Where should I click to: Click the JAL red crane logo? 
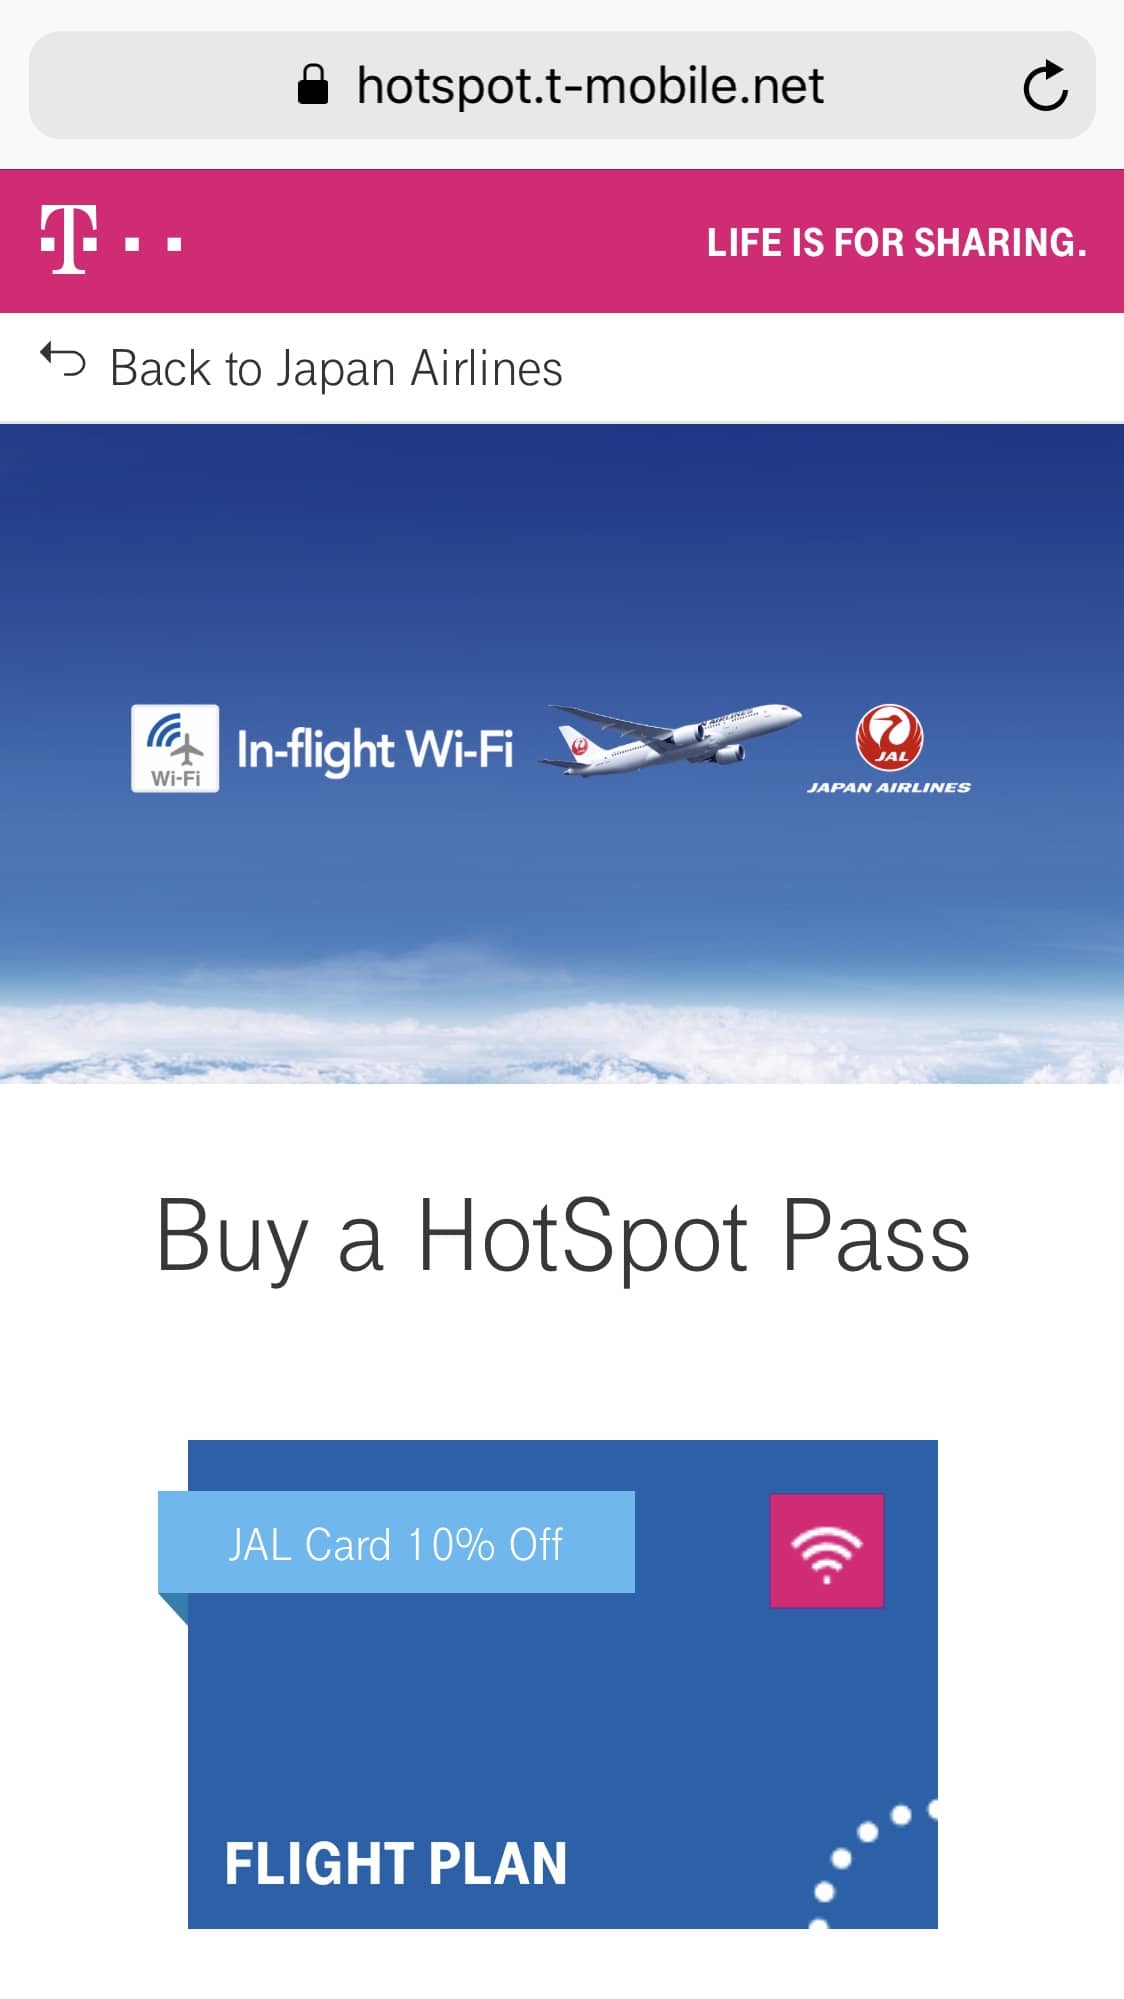889,738
